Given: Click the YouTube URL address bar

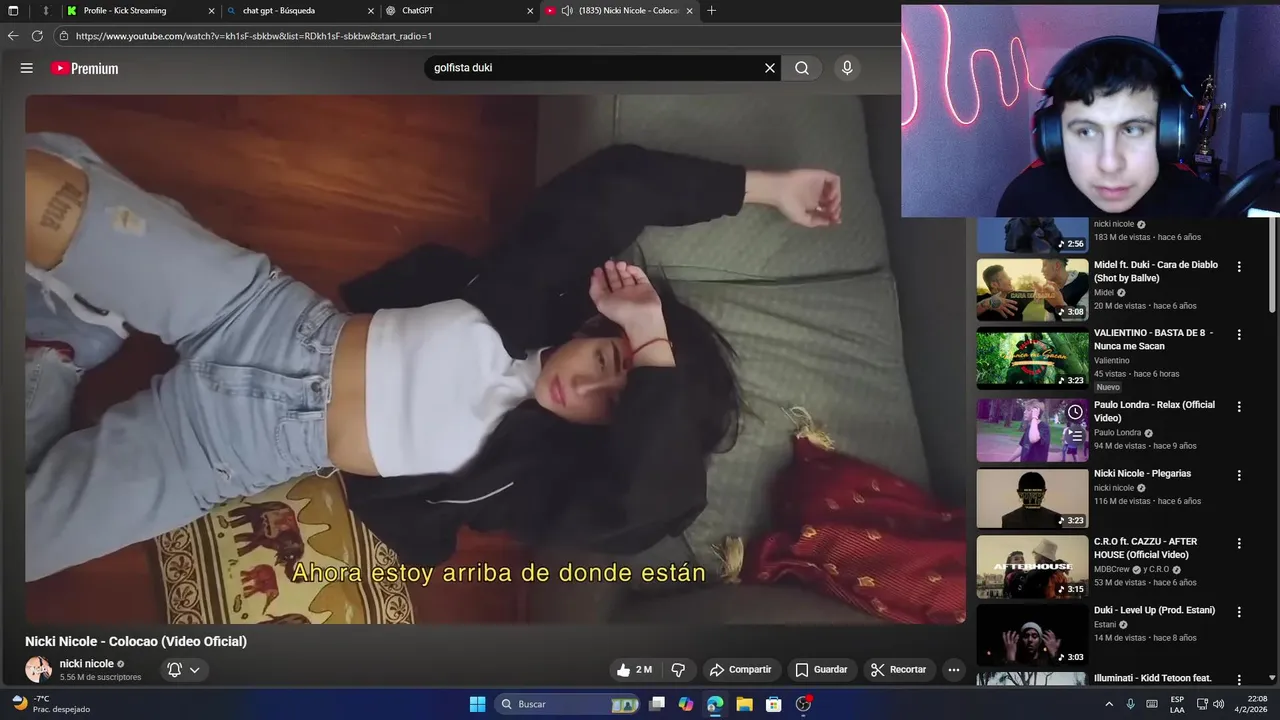Looking at the screenshot, I should point(254,36).
